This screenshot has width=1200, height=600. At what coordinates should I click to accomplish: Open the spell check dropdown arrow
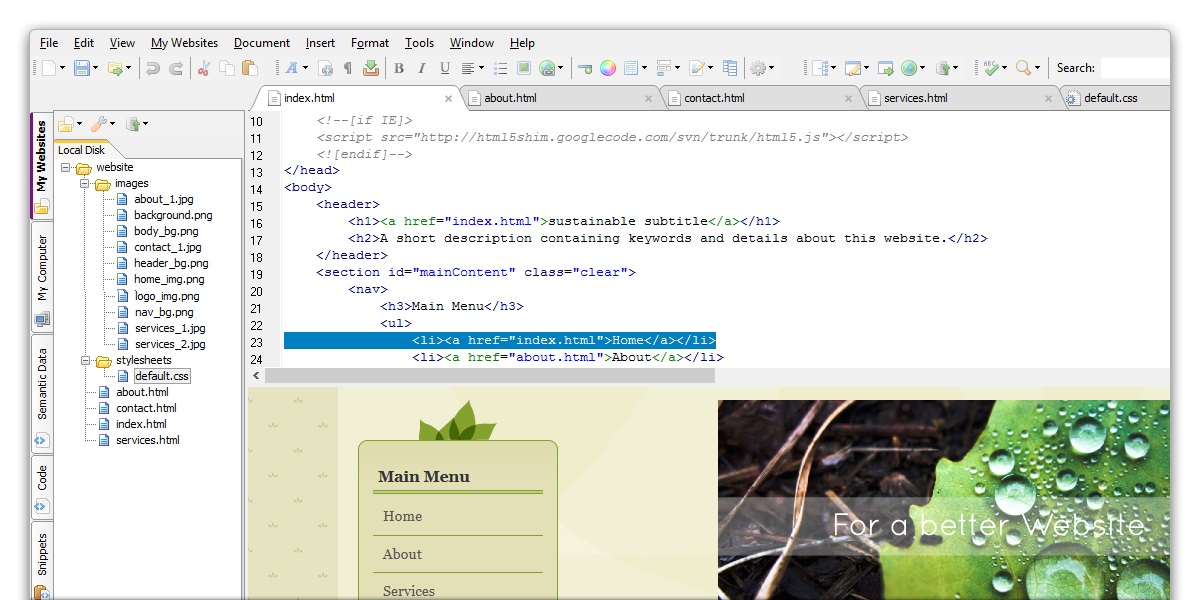(1003, 69)
